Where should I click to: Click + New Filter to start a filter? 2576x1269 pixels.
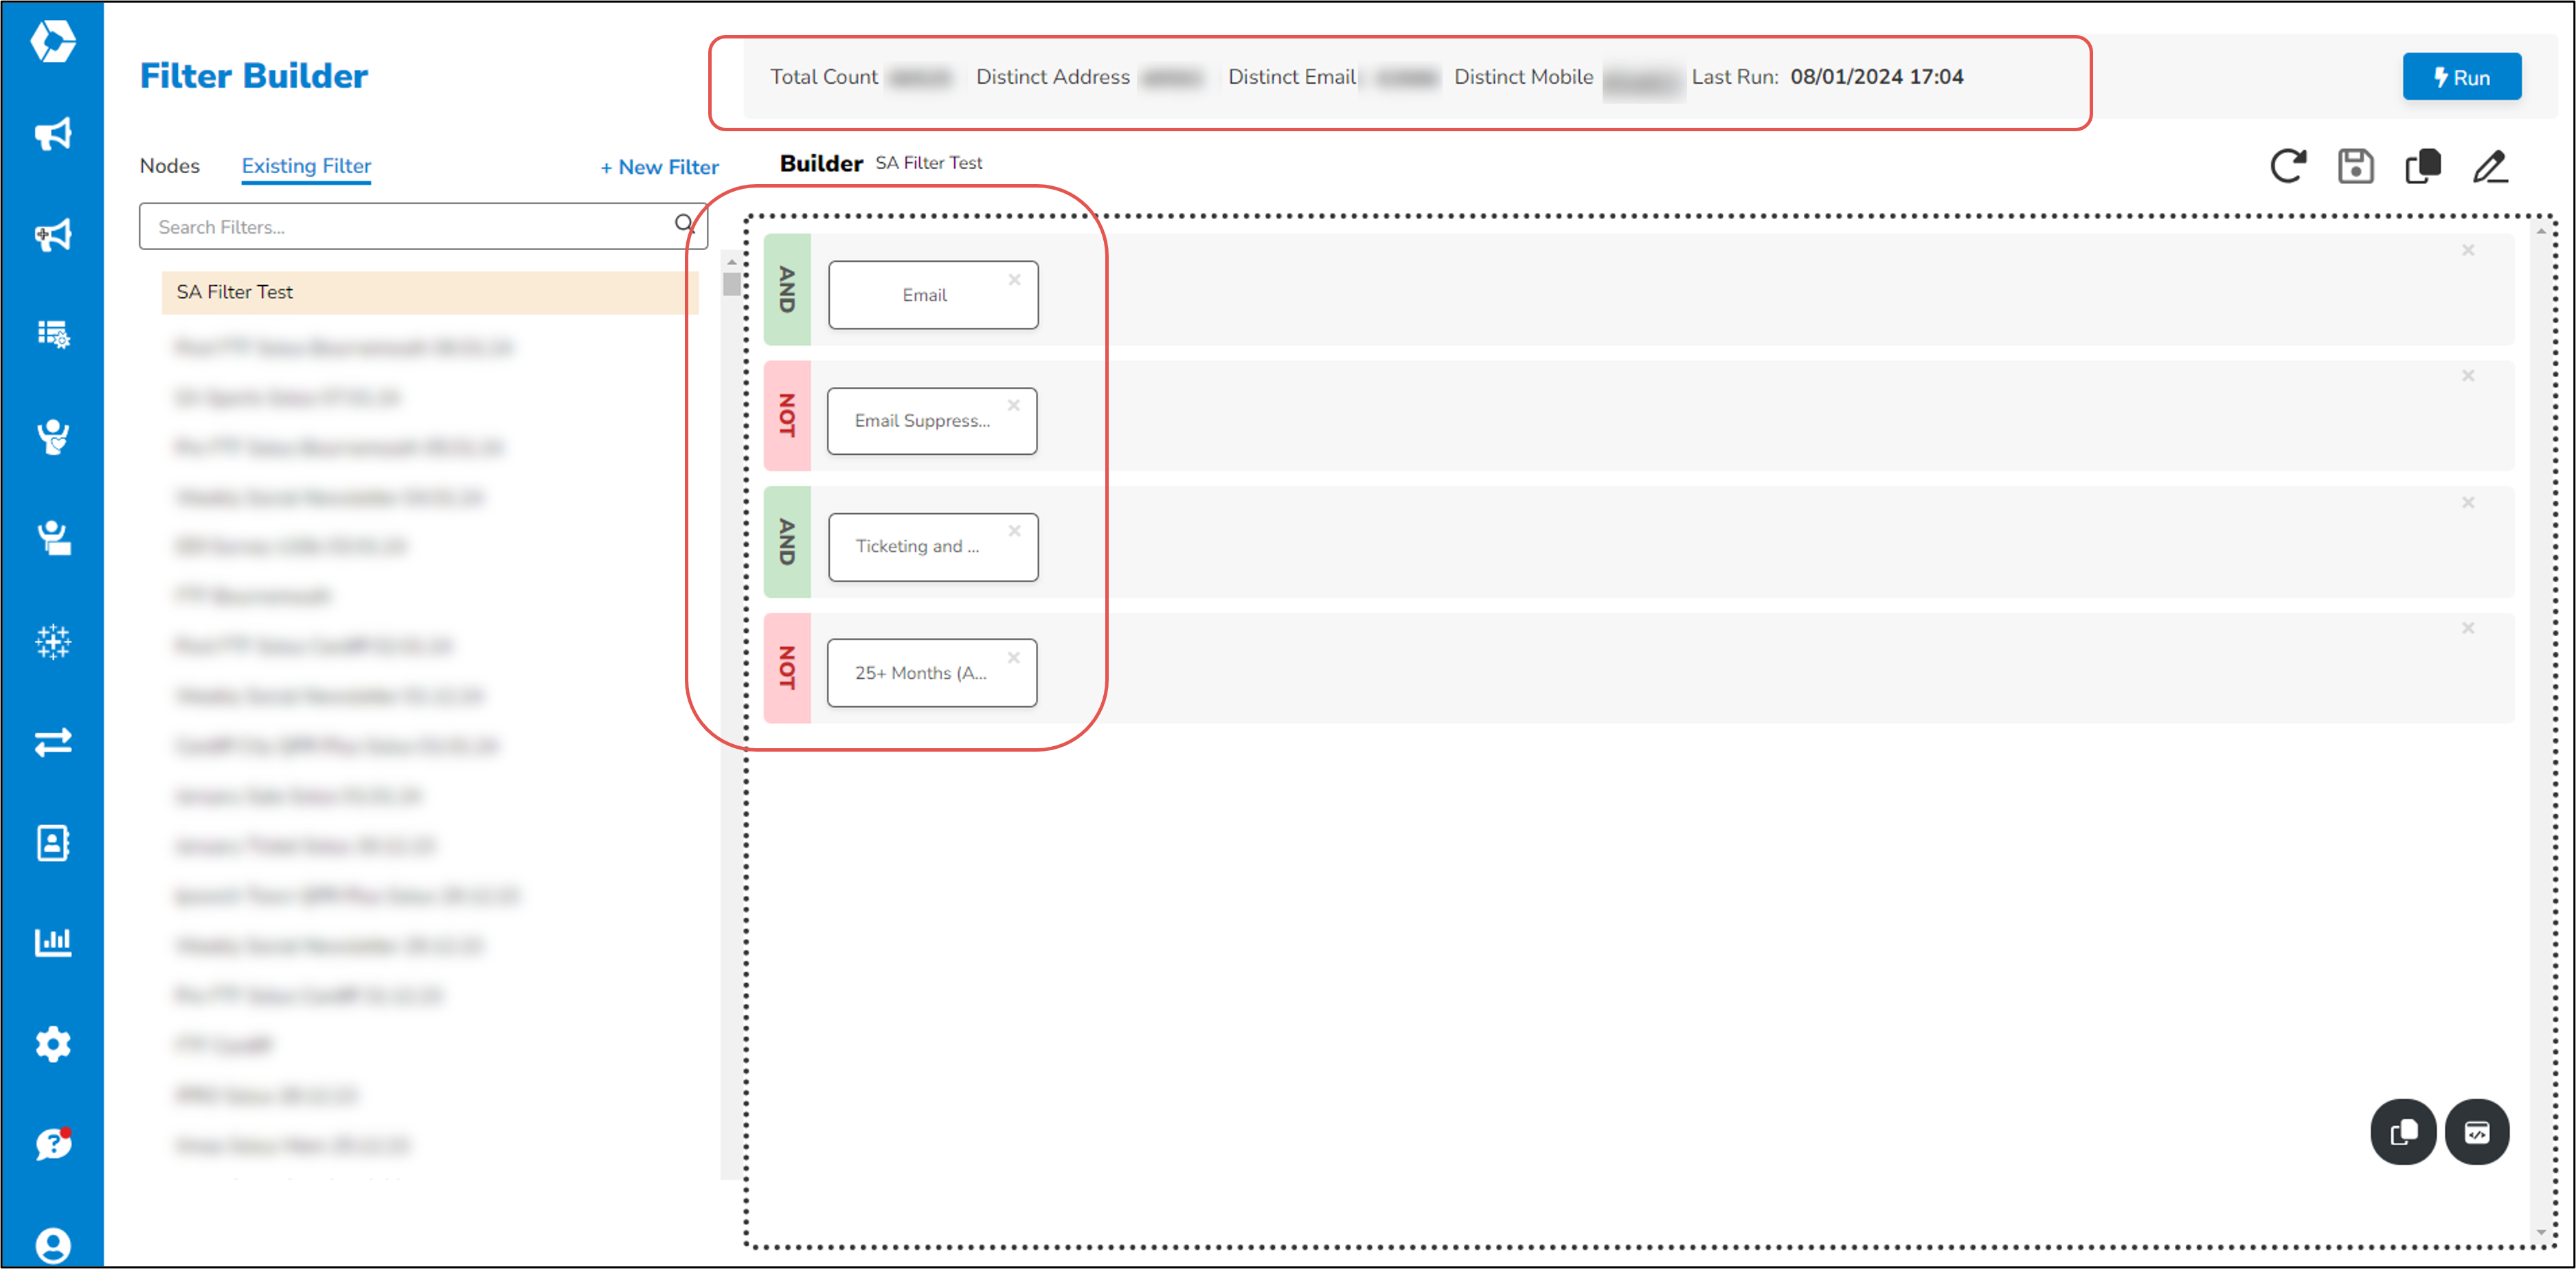click(658, 167)
